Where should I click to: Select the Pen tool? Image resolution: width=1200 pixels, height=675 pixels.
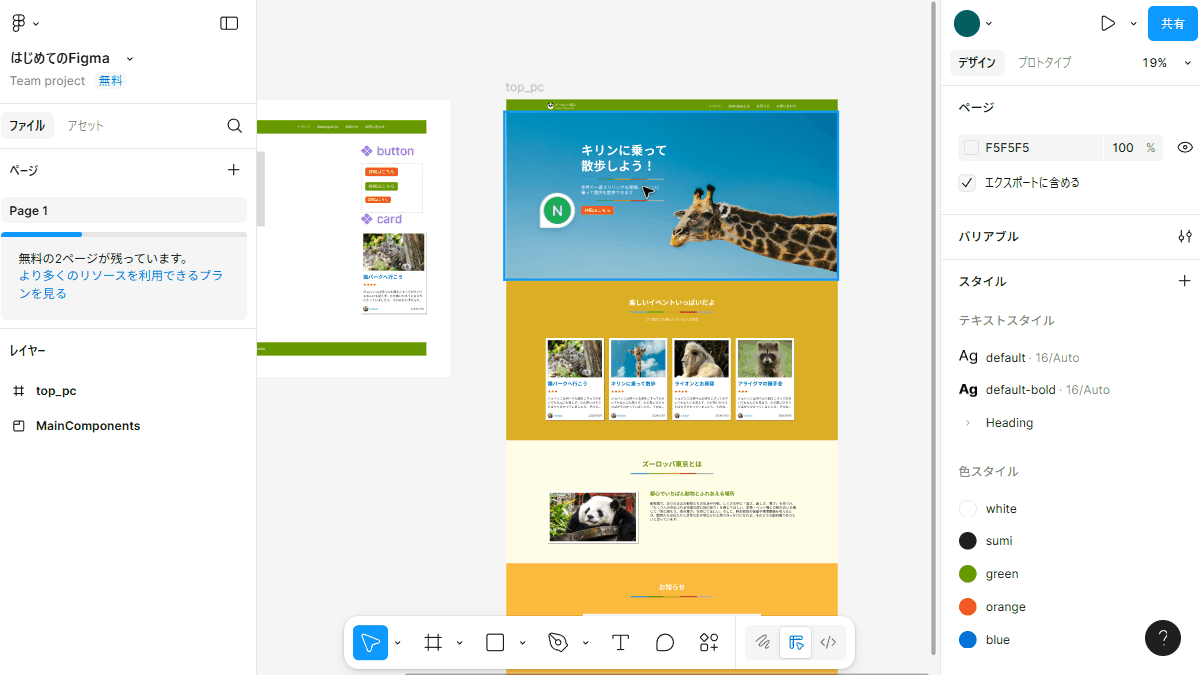558,643
